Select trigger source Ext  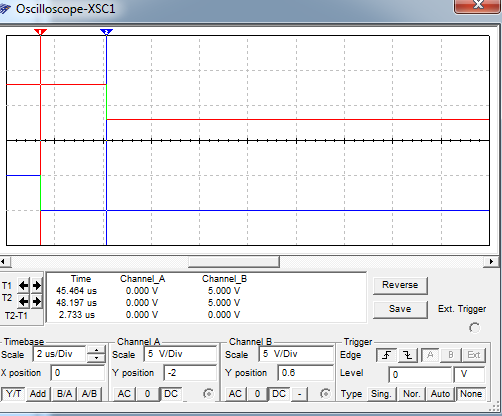(474, 355)
